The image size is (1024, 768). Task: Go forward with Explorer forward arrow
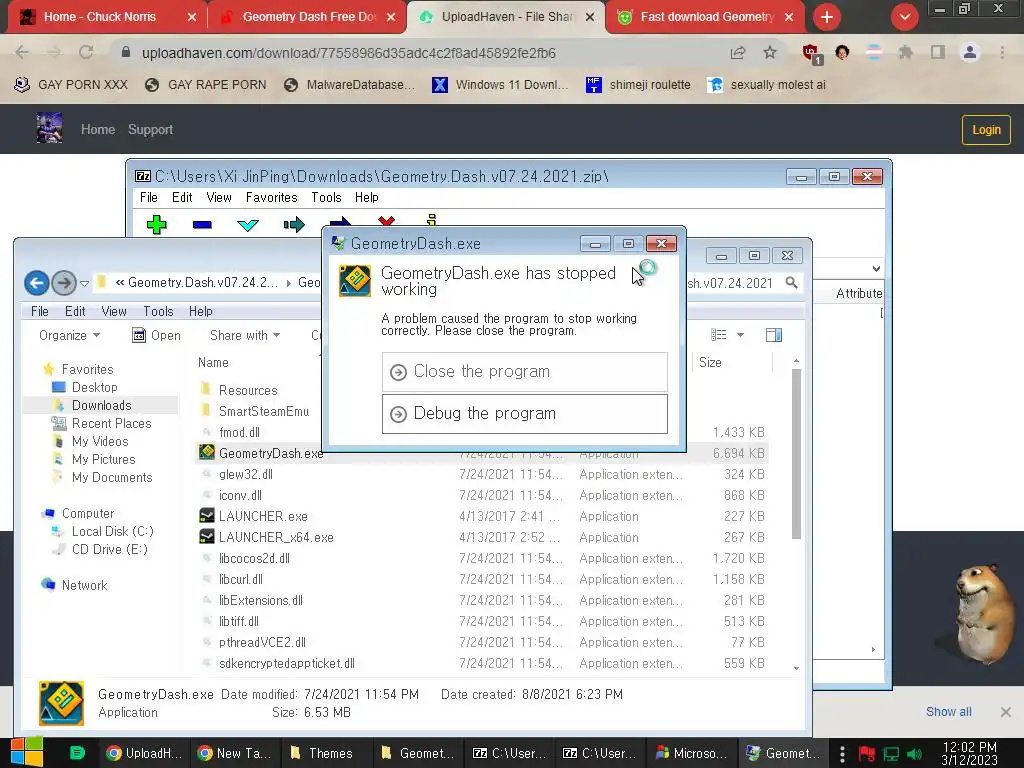(x=64, y=283)
